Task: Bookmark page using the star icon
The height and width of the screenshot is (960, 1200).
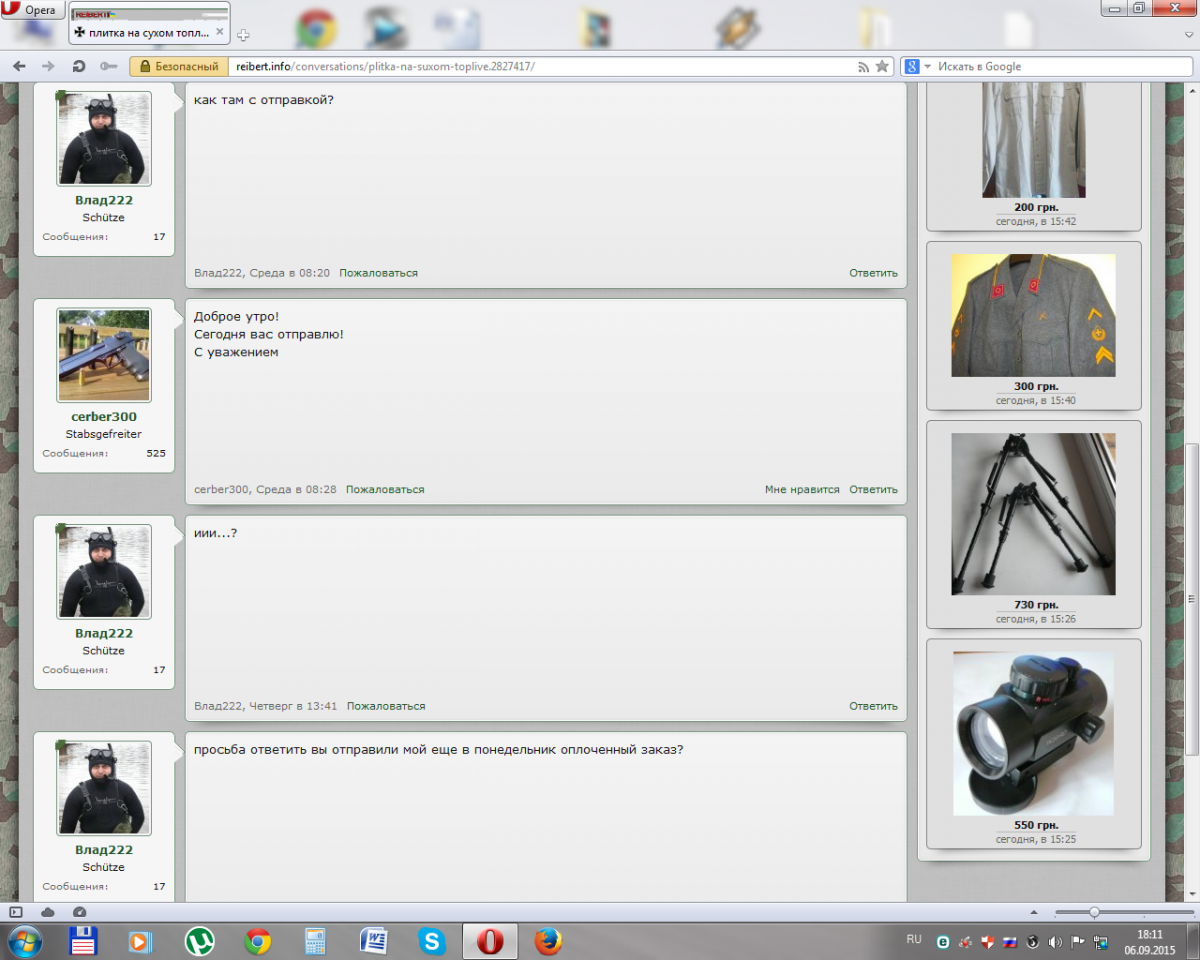Action: [x=882, y=66]
